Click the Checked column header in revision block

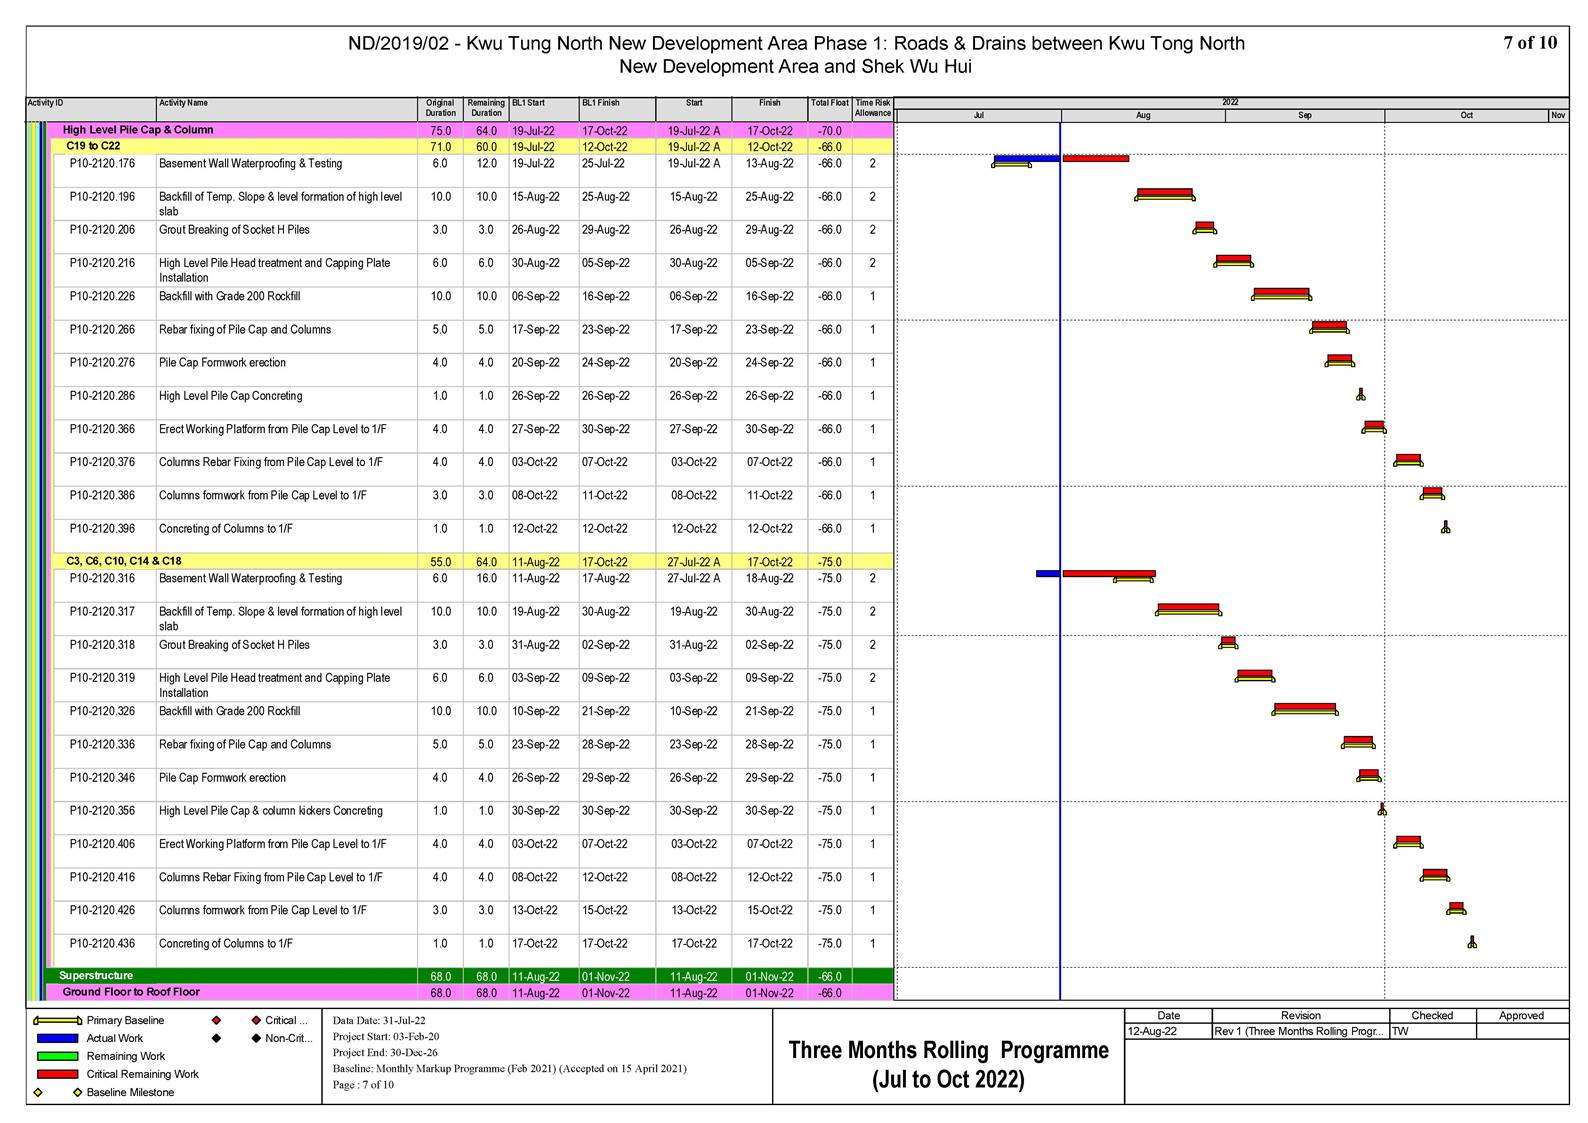tap(1432, 1016)
